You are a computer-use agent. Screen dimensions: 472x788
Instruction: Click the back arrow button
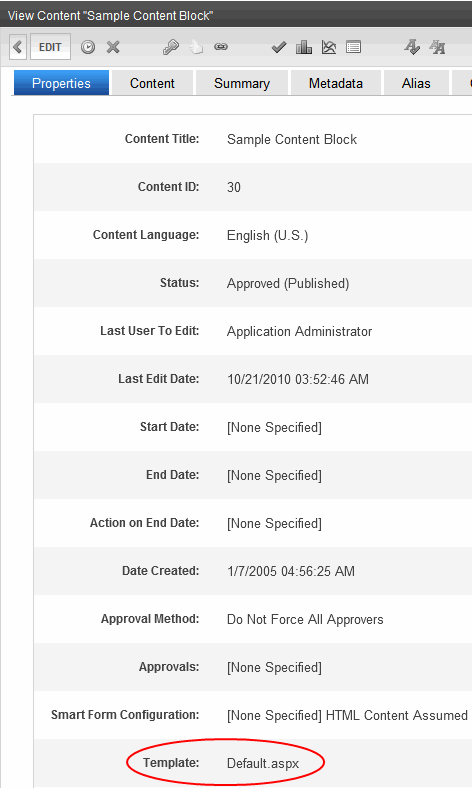(x=18, y=47)
